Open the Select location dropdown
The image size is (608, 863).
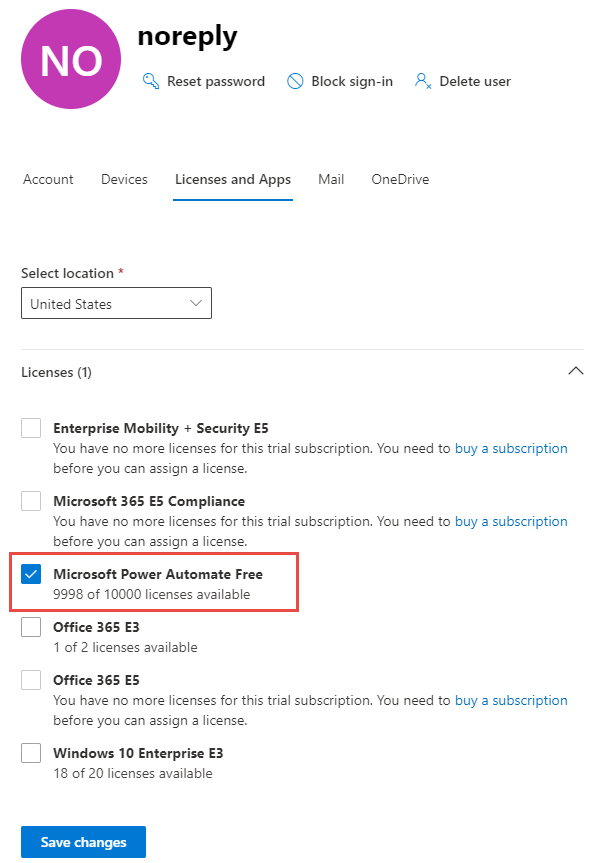(116, 304)
